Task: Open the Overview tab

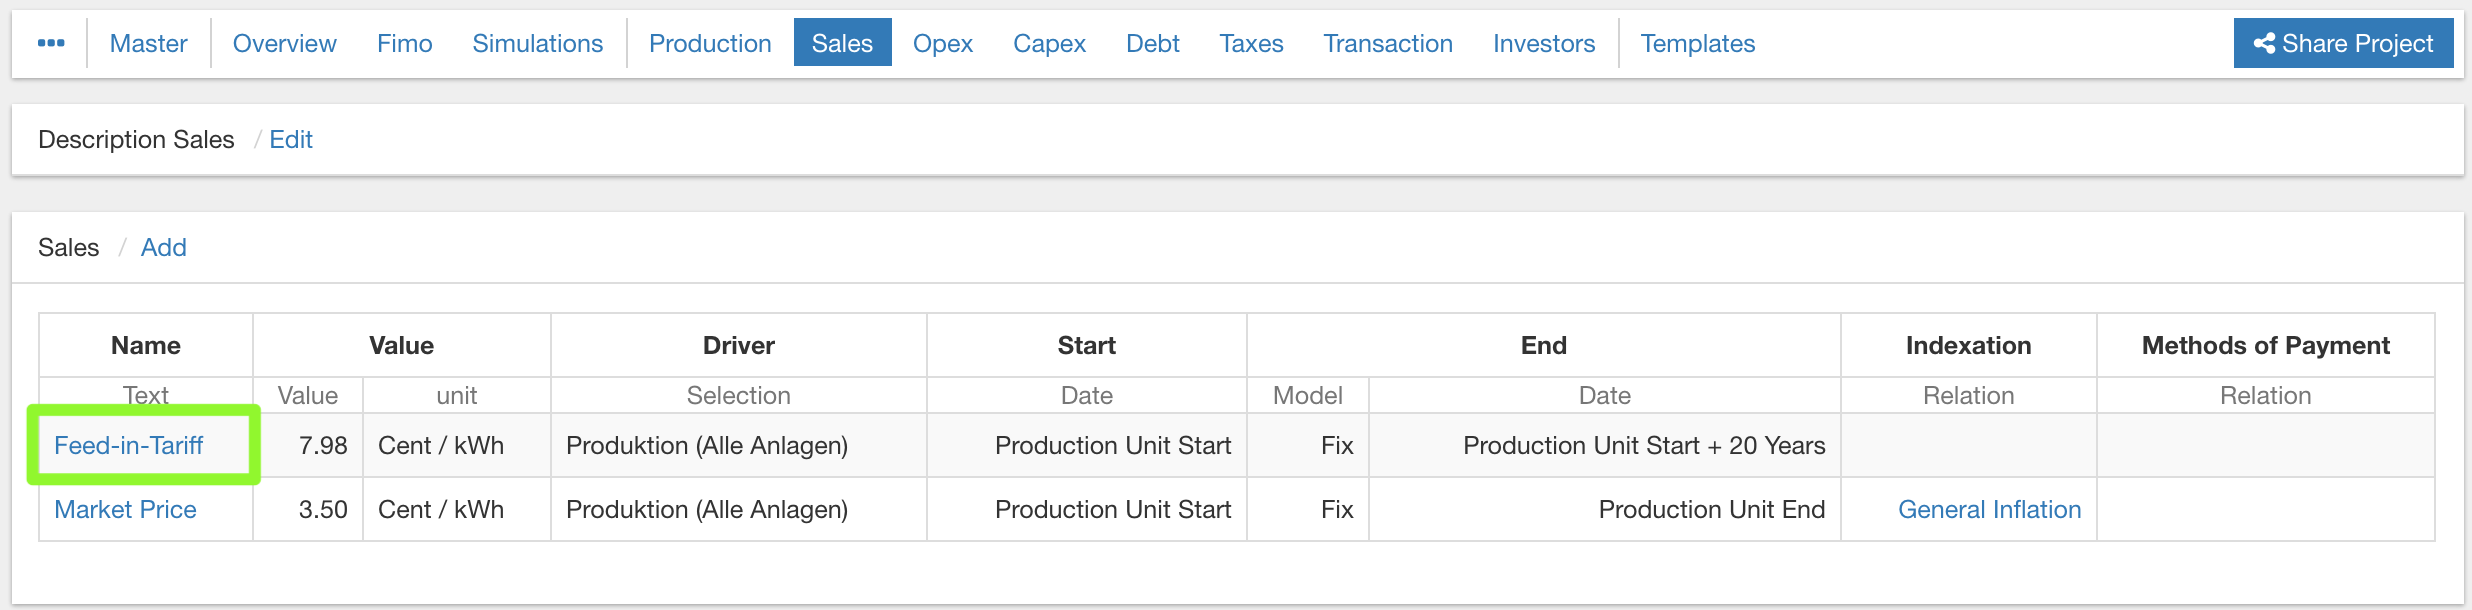Action: pyautogui.click(x=284, y=43)
